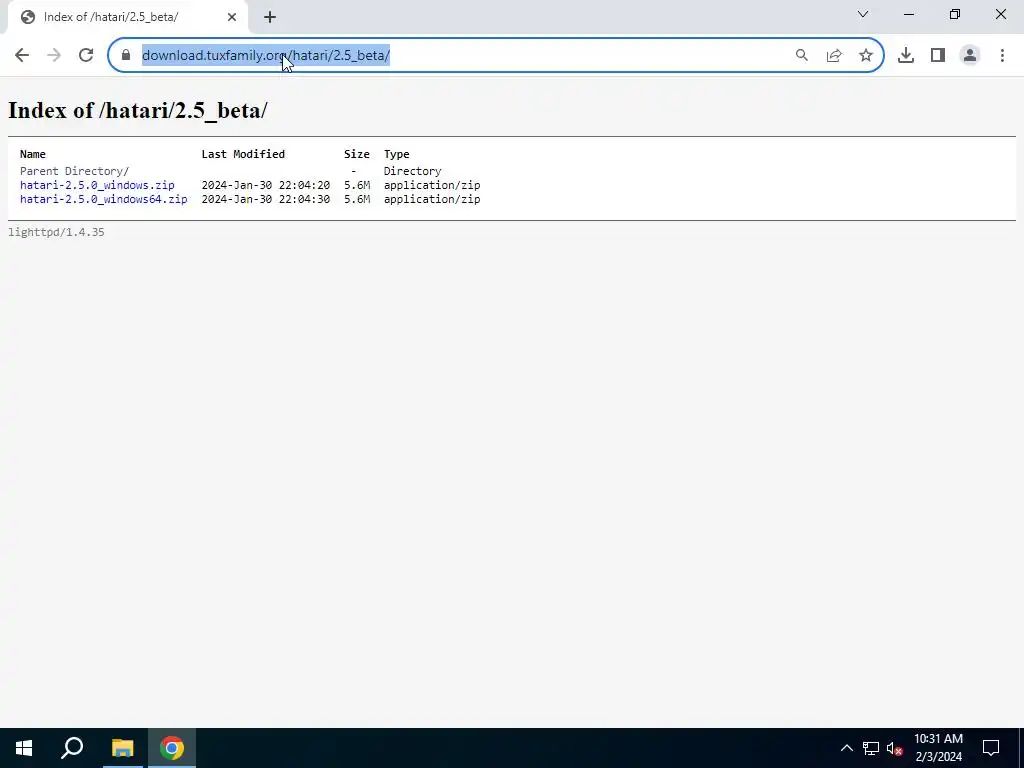Open the network status tray icon
The width and height of the screenshot is (1024, 768).
(871, 748)
